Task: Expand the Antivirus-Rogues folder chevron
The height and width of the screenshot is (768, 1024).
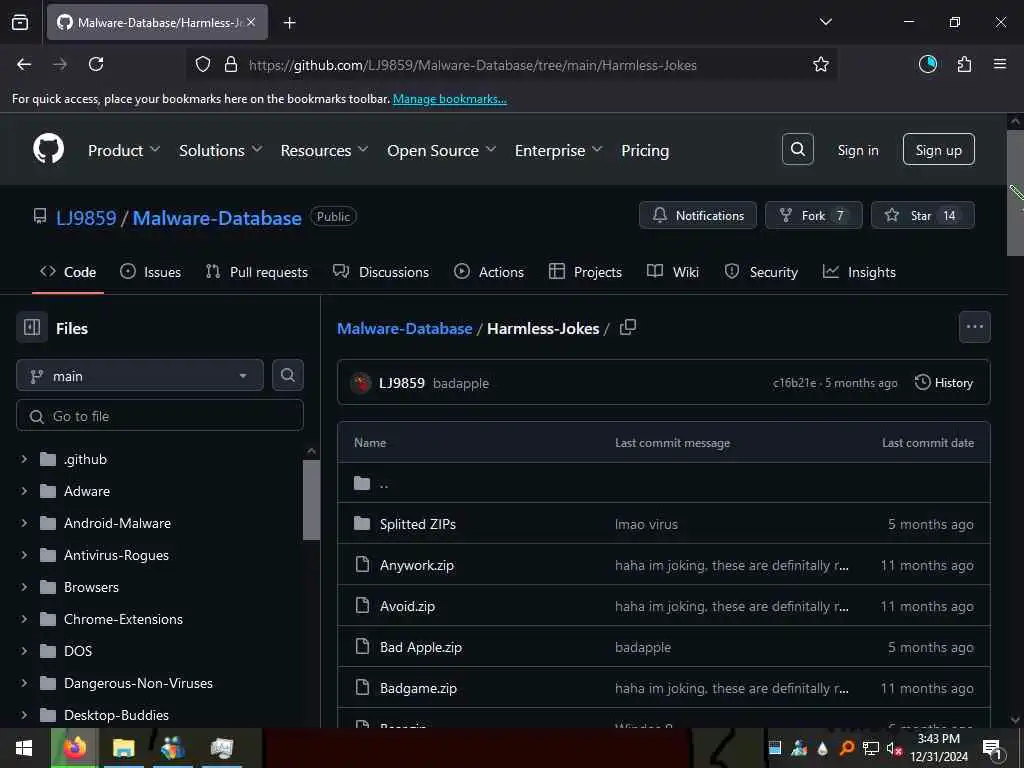Action: (24, 555)
